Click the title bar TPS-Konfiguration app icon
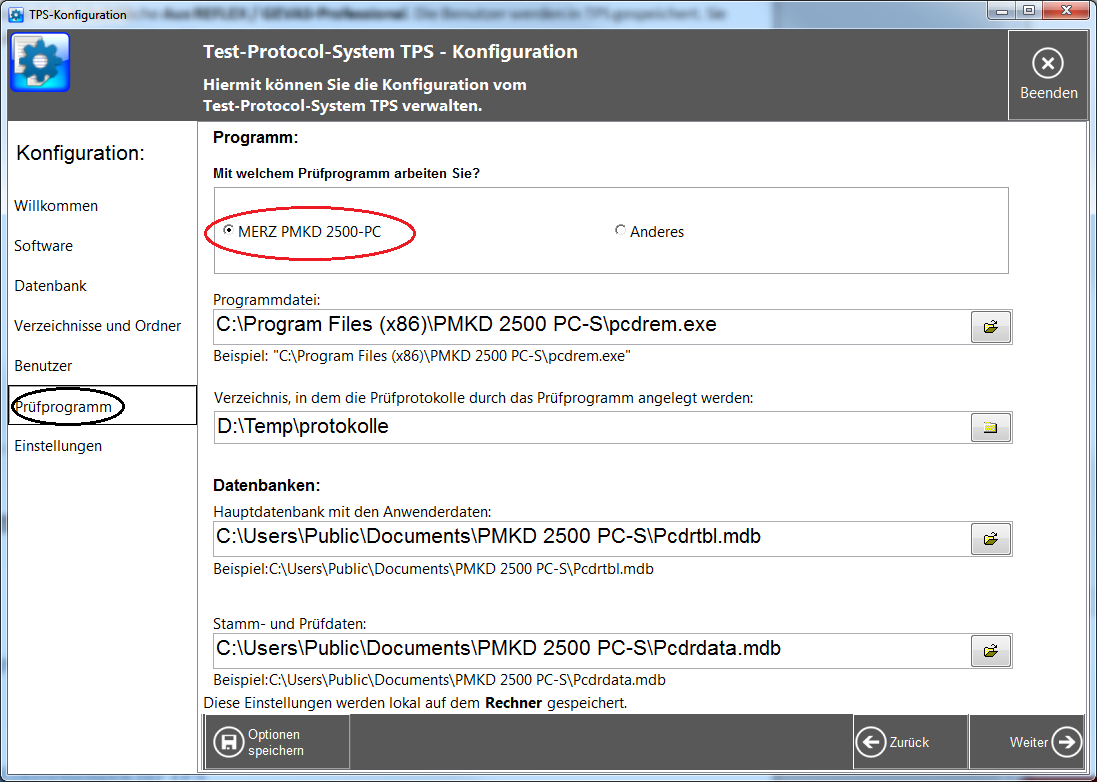Viewport: 1097px width, 782px height. click(x=15, y=14)
